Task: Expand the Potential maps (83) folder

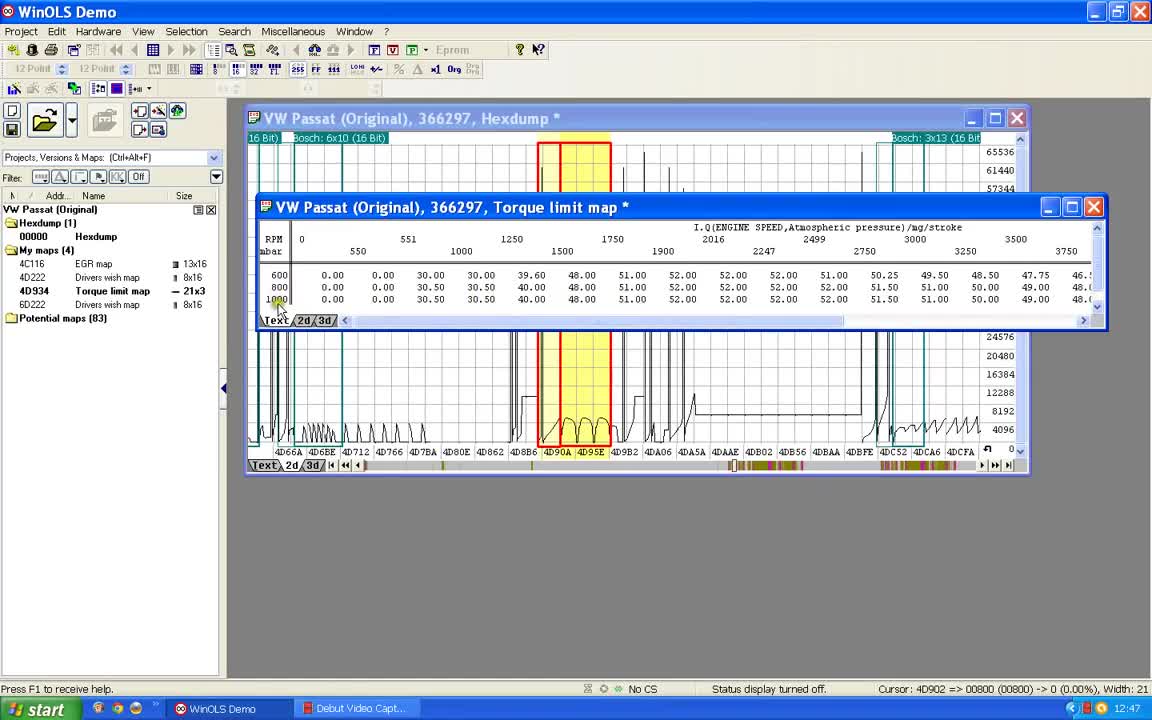Action: (12, 318)
